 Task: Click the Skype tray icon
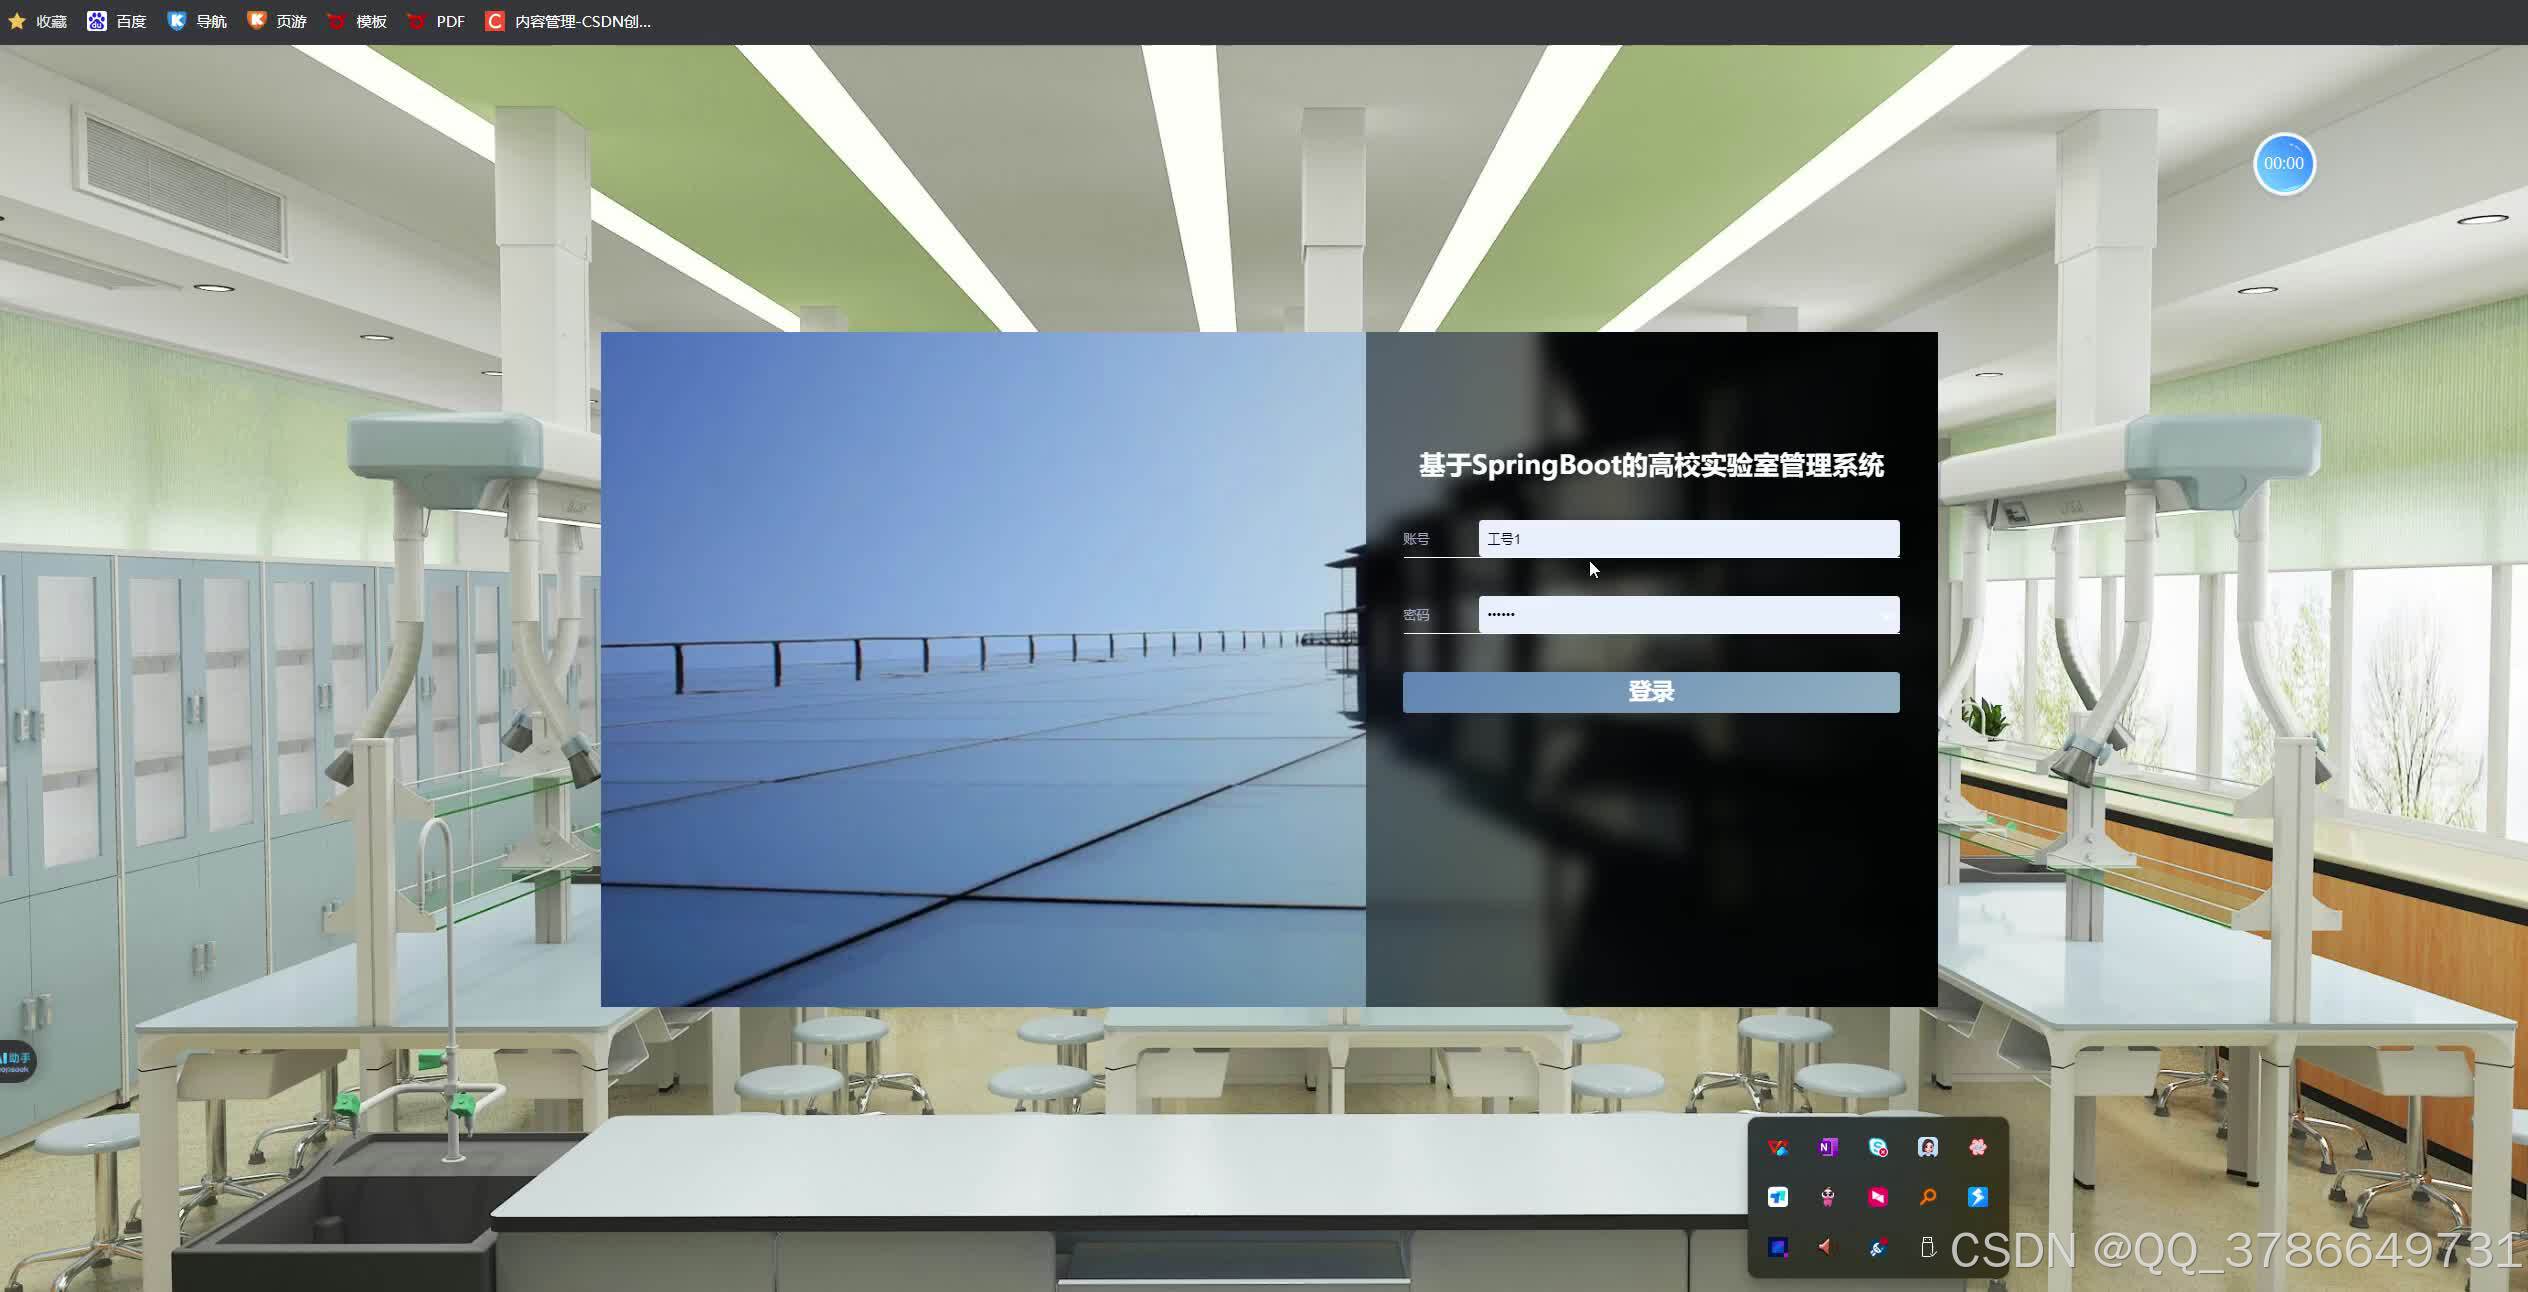click(1878, 1147)
